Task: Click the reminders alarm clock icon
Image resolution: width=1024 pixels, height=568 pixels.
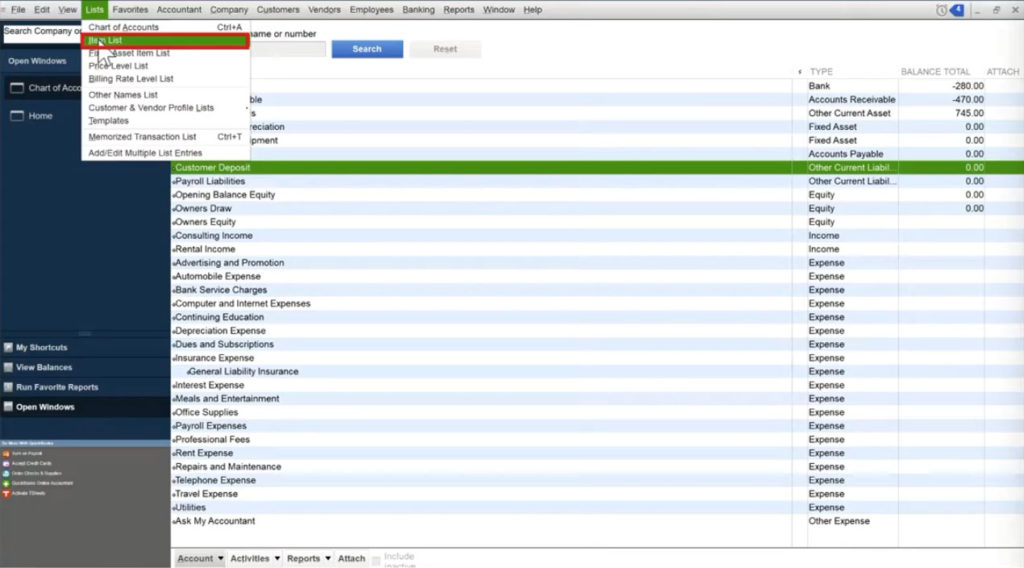Action: (x=941, y=9)
